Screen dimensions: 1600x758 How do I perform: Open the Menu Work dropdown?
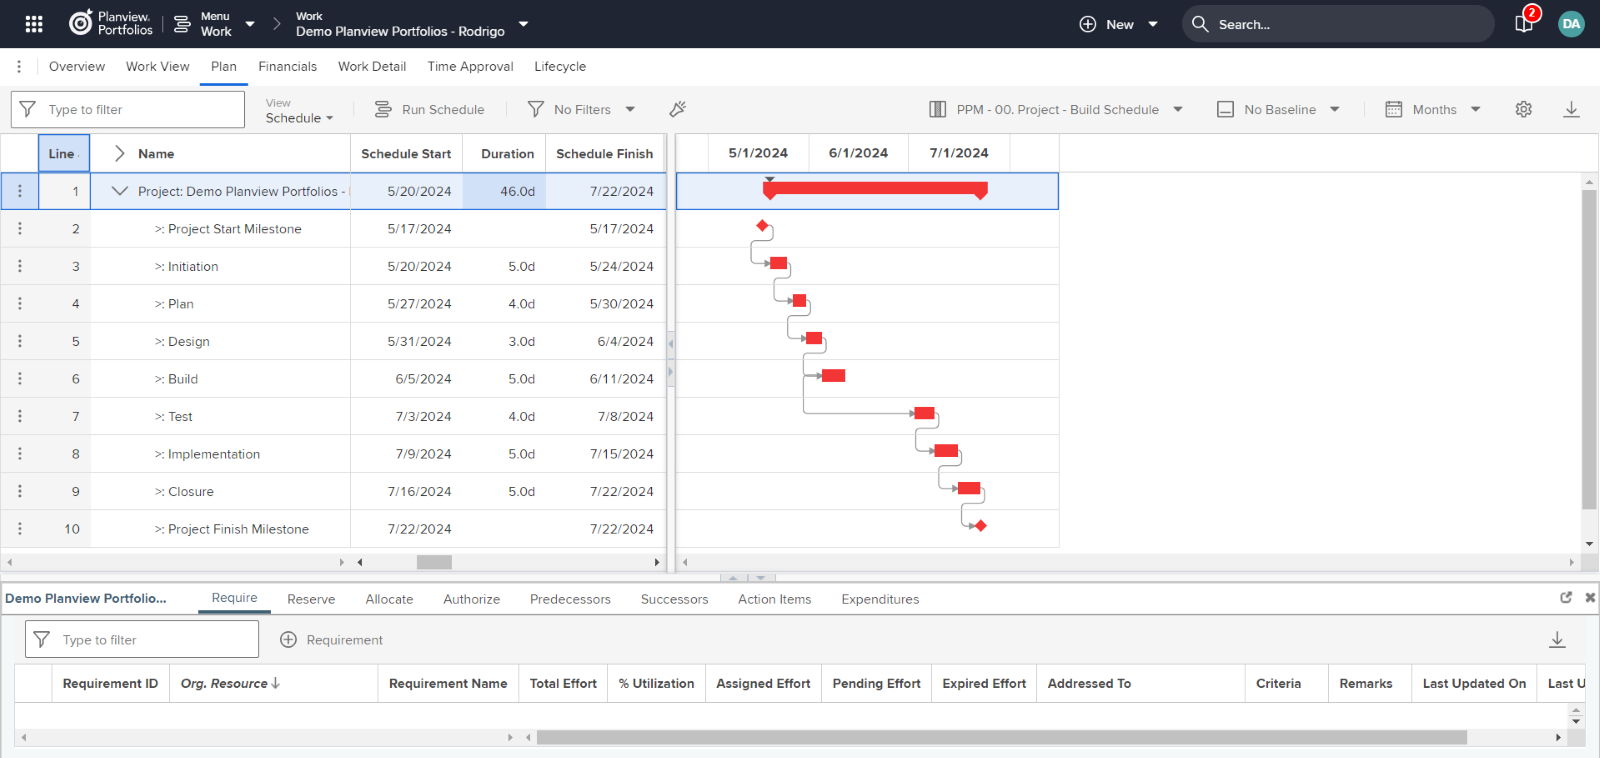[214, 24]
